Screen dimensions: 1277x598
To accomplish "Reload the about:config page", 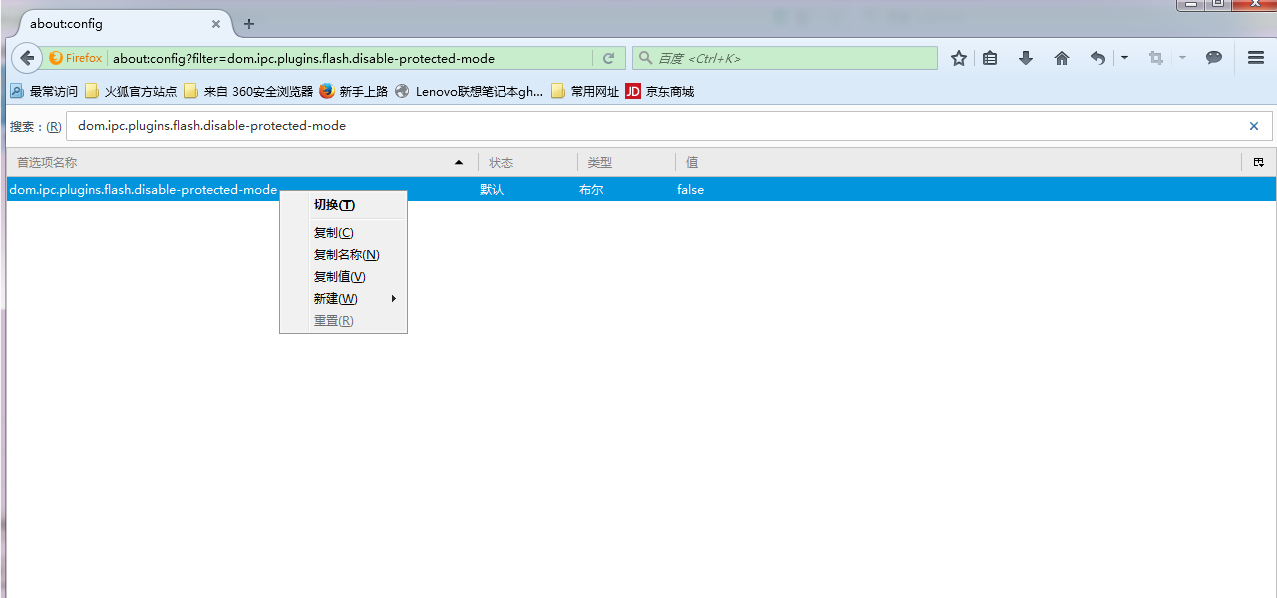I will [608, 58].
